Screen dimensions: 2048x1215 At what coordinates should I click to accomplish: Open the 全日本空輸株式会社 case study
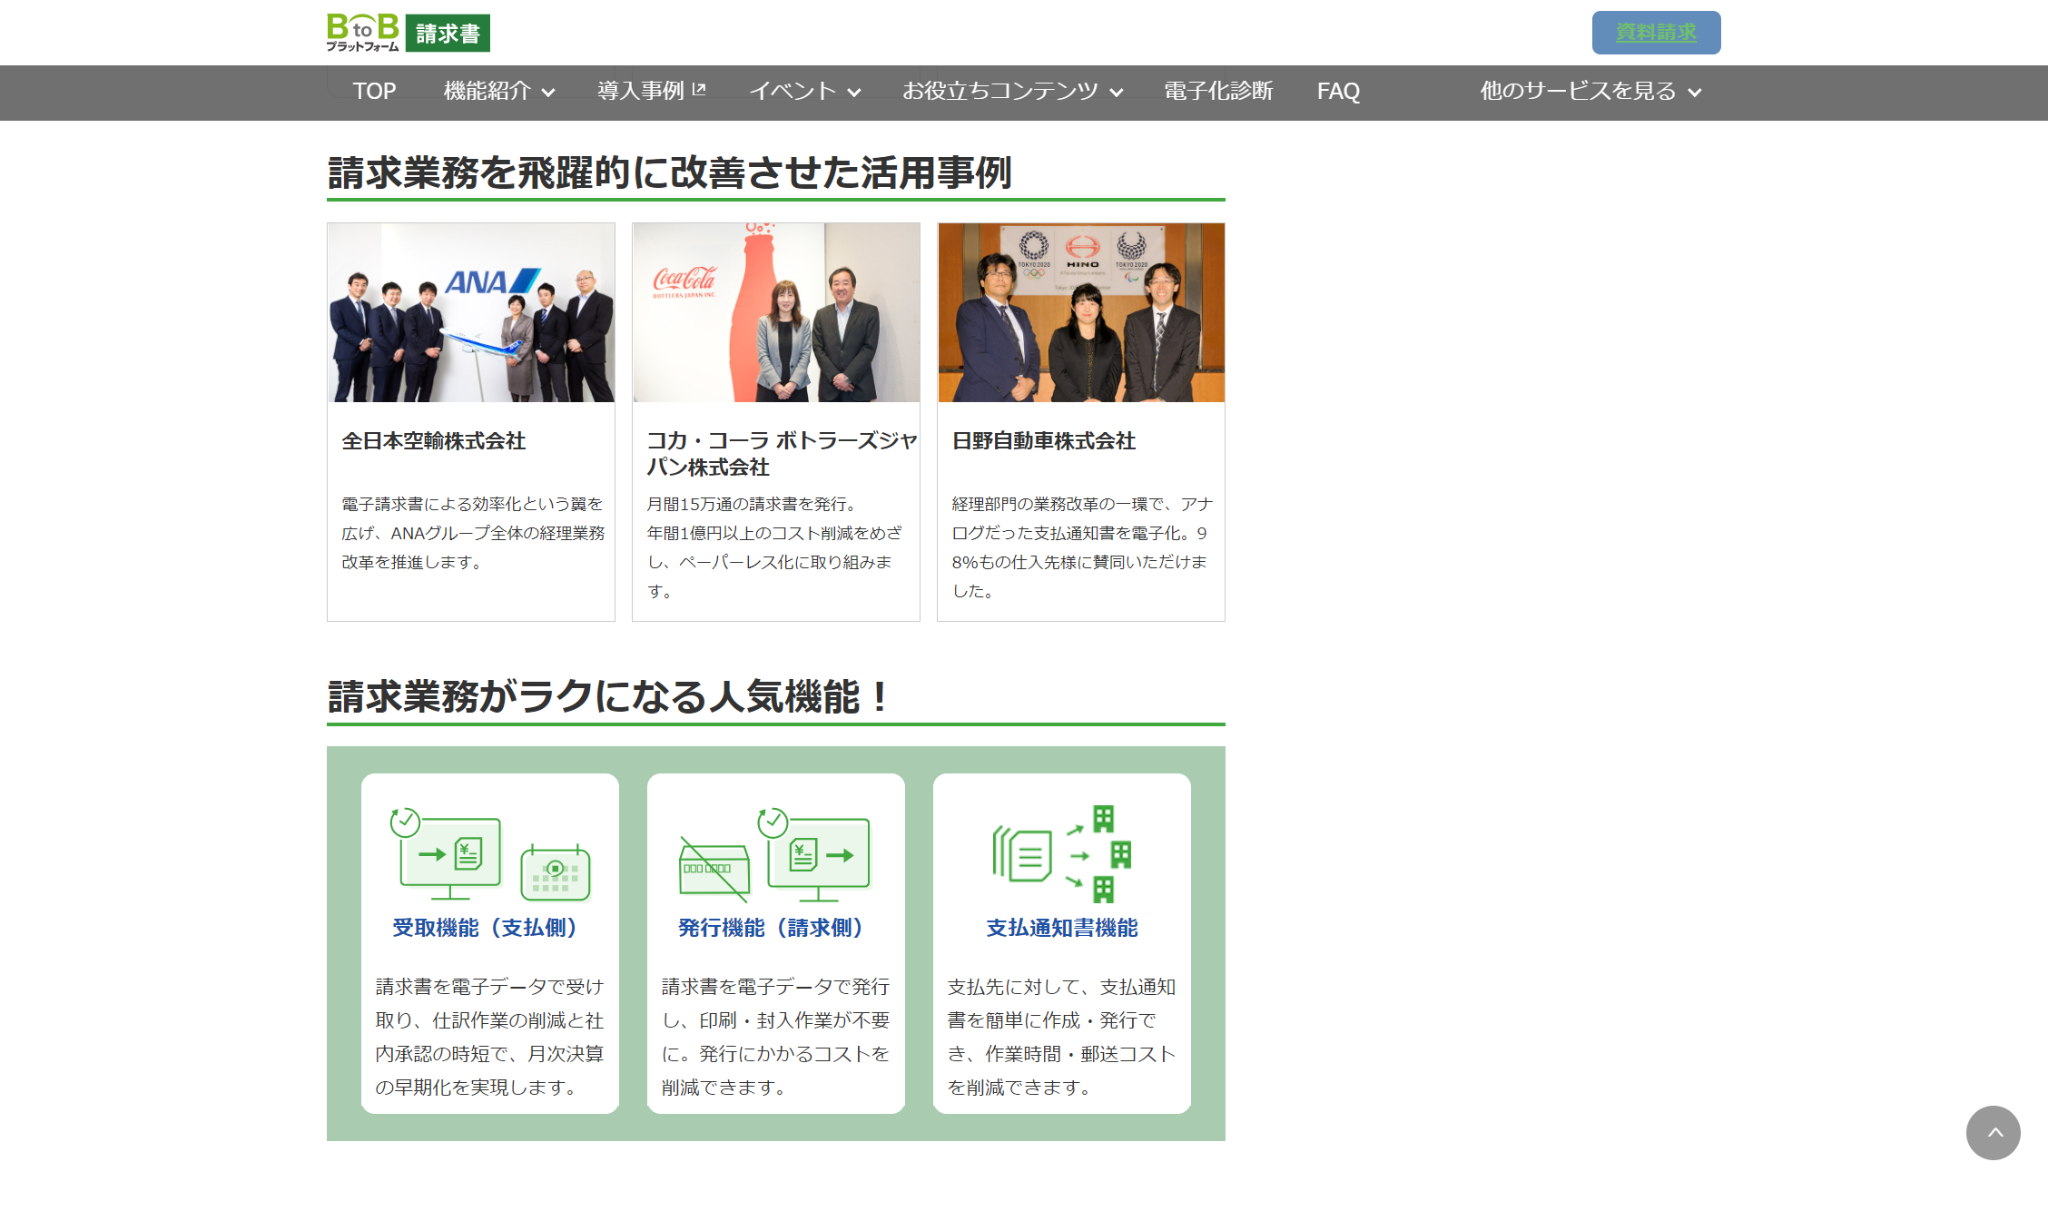(435, 440)
